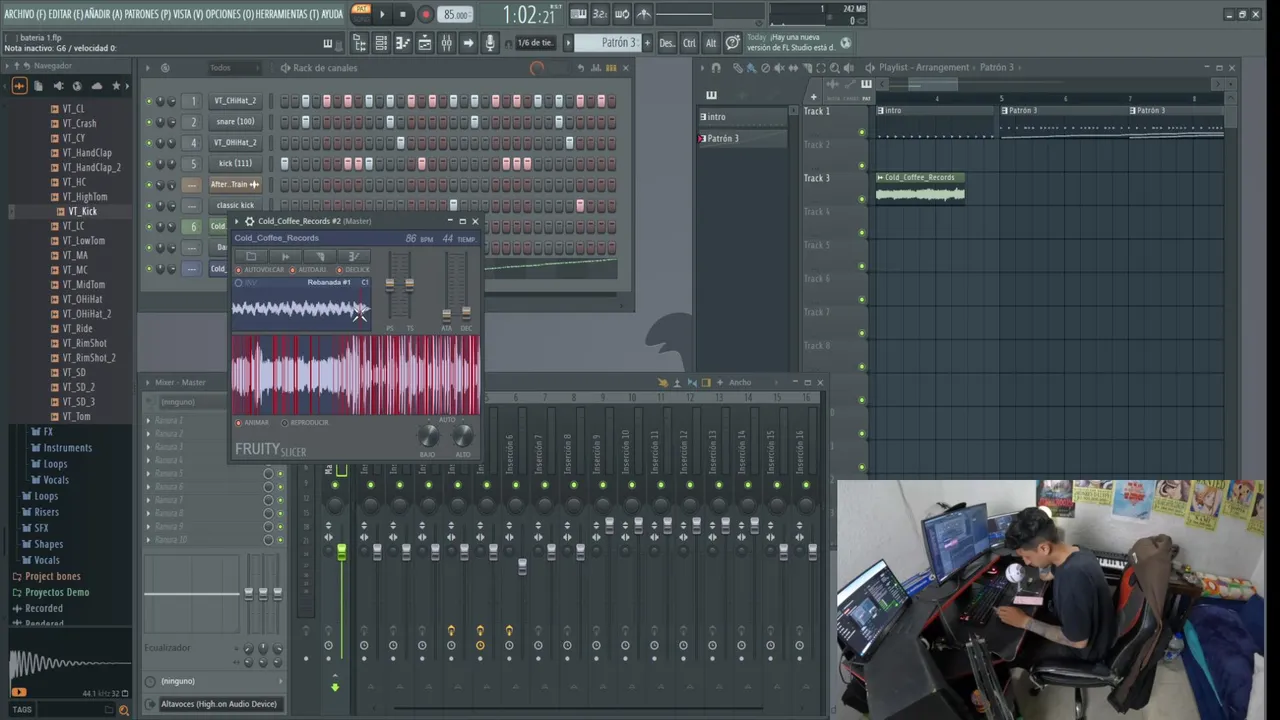Start playback with the transport play button
1280x720 pixels.
[x=382, y=14]
